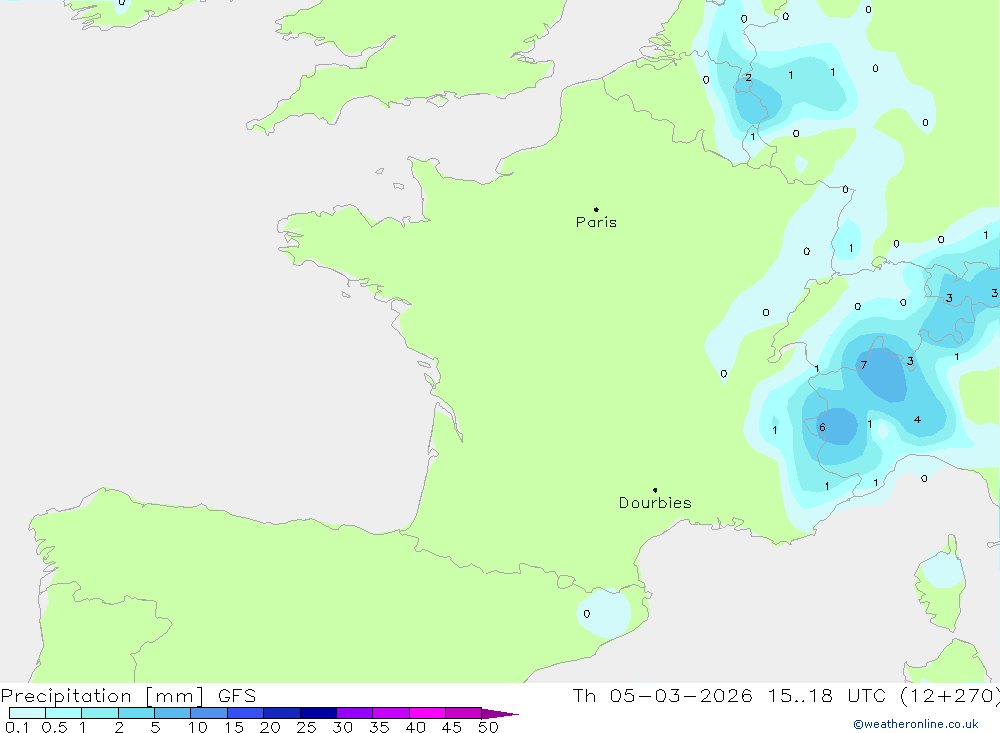Click the legend scale label 35
The image size is (1000, 733).
(x=379, y=727)
